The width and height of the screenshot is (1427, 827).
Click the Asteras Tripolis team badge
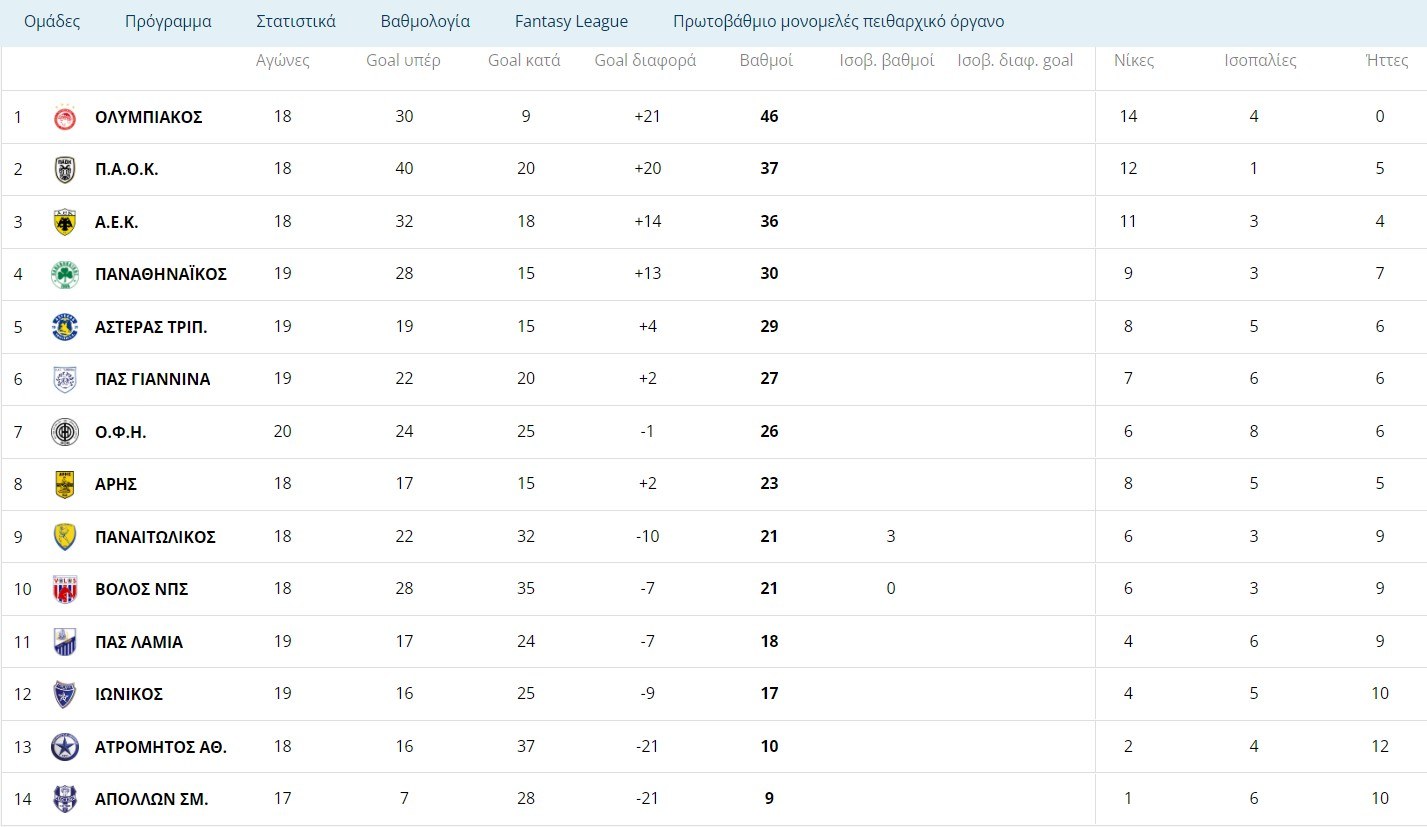tap(65, 327)
